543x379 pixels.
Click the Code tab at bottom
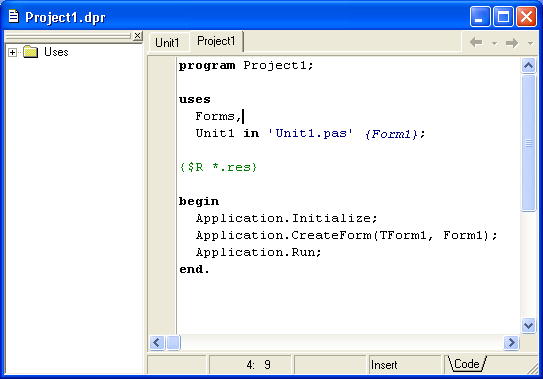pyautogui.click(x=467, y=364)
